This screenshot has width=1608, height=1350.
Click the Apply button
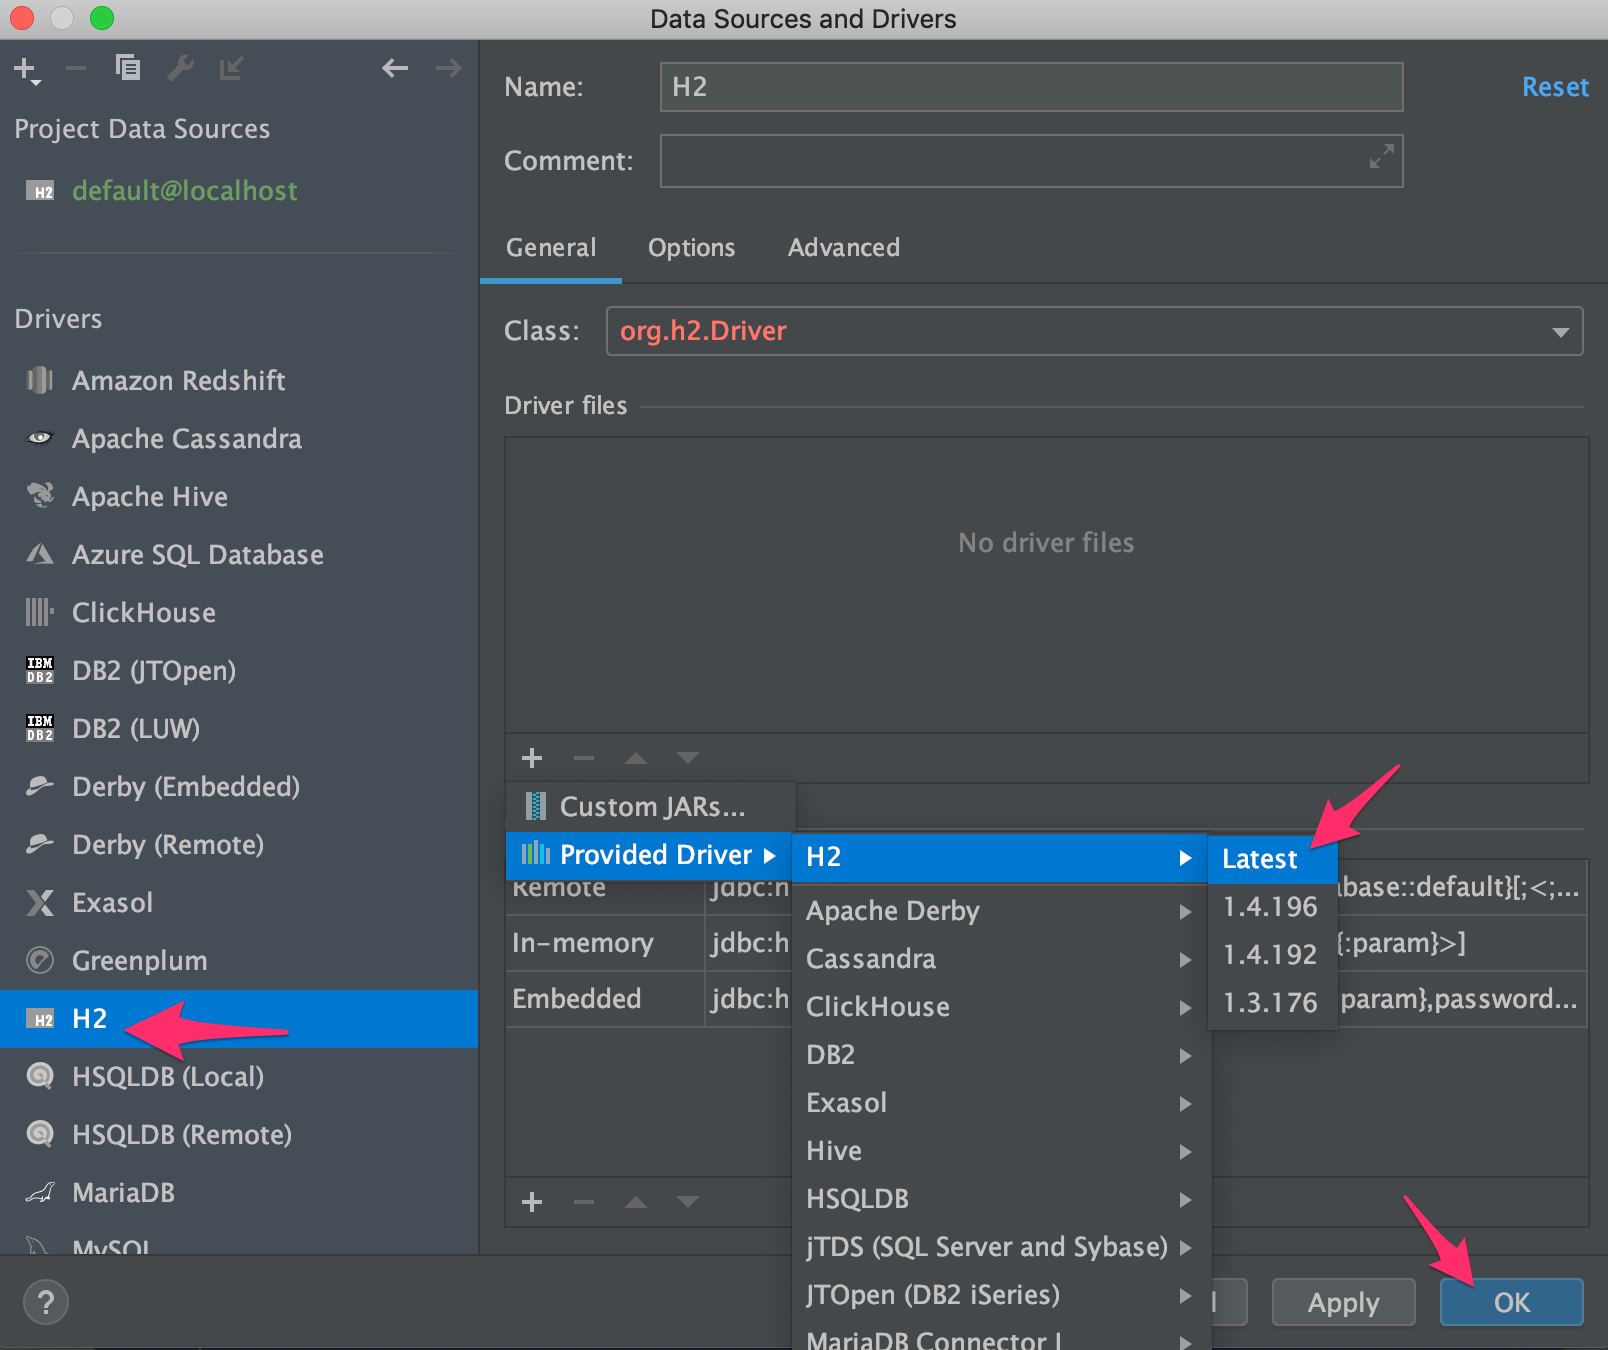pos(1343,1302)
